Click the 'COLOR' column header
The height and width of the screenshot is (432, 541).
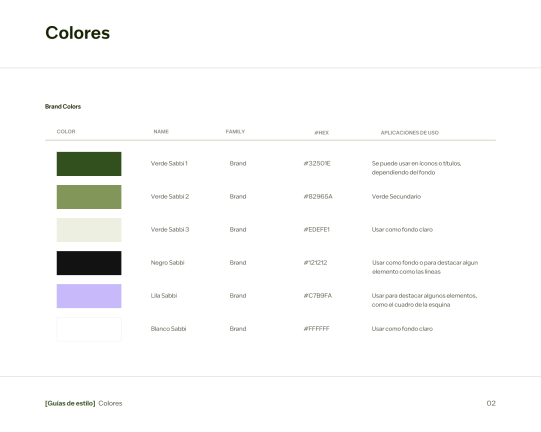tap(66, 131)
